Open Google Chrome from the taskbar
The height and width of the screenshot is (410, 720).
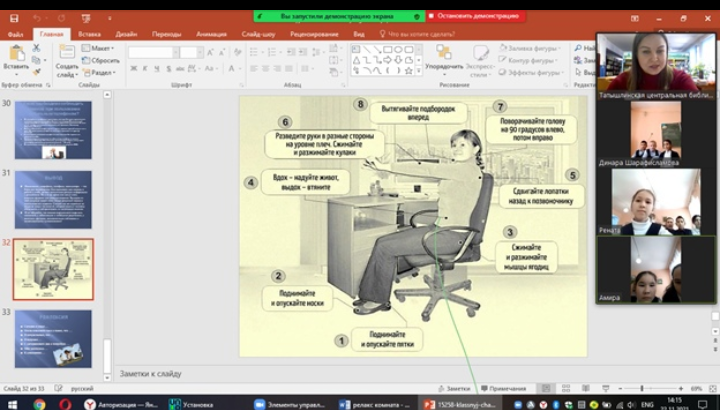coord(39,404)
